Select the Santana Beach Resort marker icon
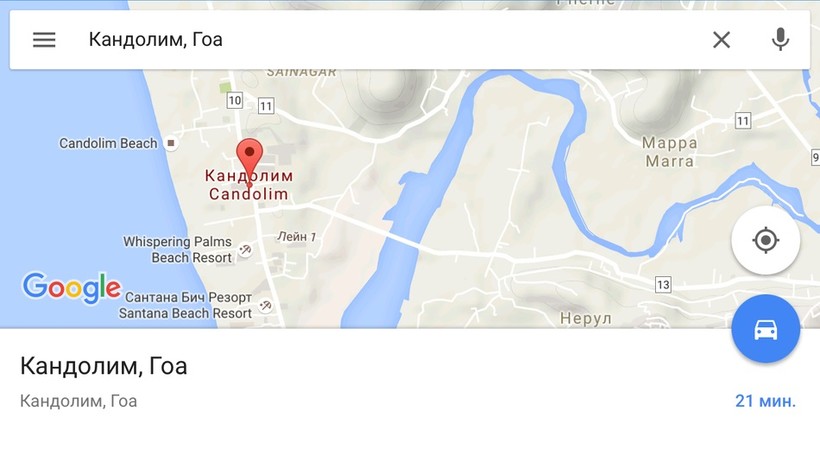This screenshot has height=461, width=820. [x=265, y=305]
